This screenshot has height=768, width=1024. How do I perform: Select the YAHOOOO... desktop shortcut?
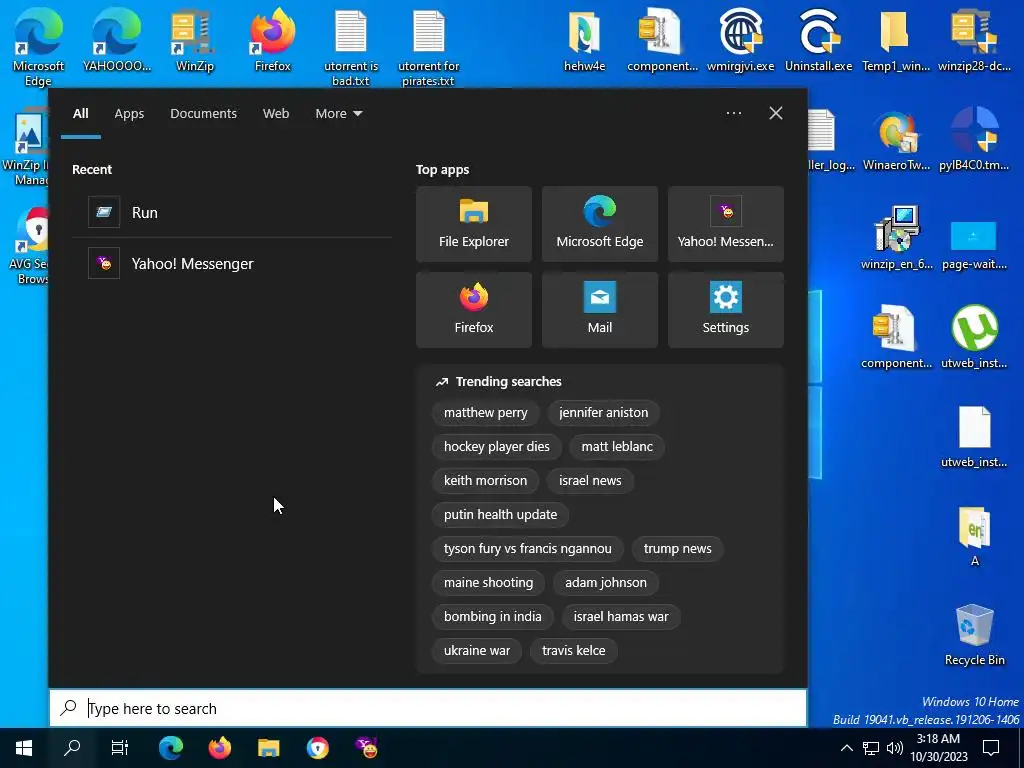pyautogui.click(x=117, y=40)
